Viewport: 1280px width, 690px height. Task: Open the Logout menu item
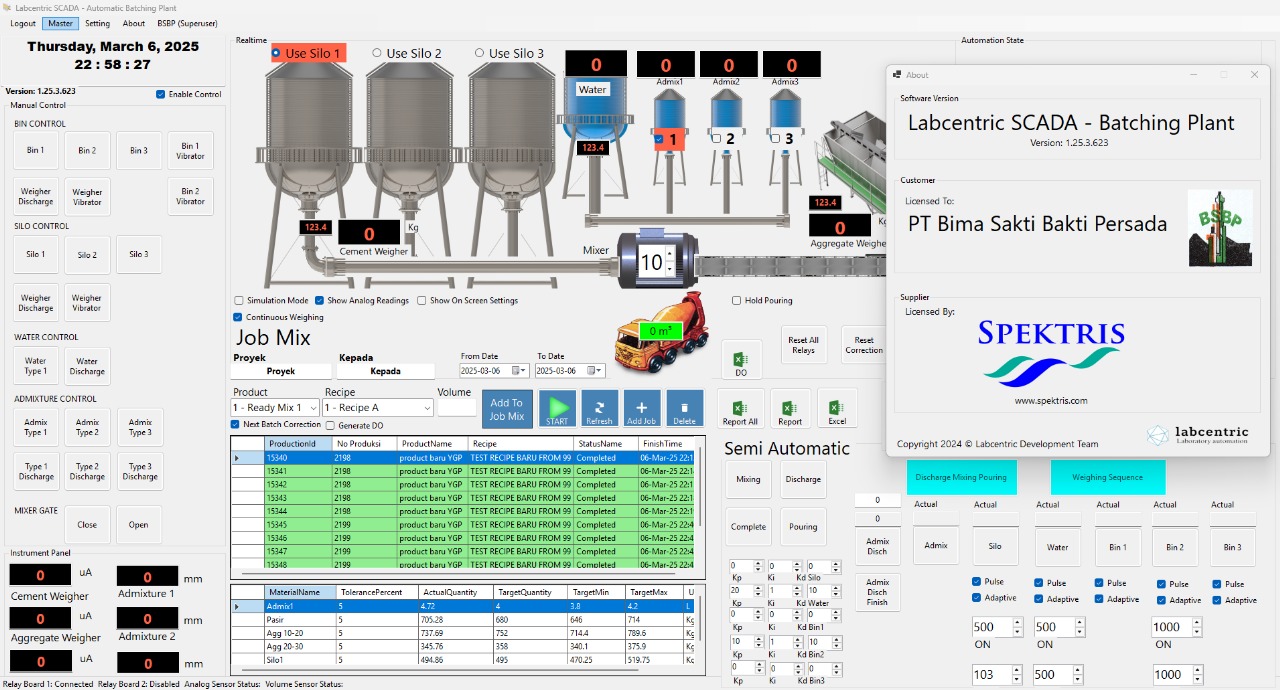[x=23, y=23]
